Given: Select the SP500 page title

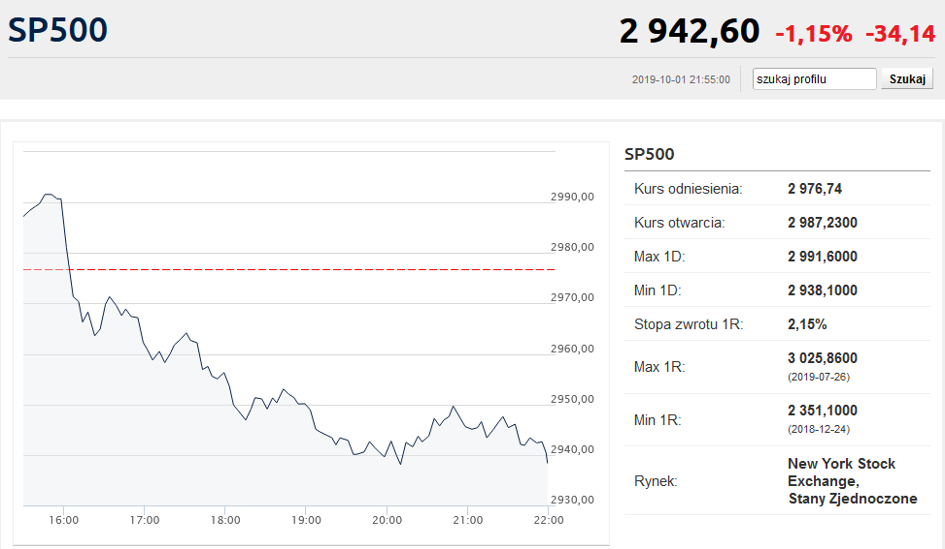Looking at the screenshot, I should coord(58,30).
